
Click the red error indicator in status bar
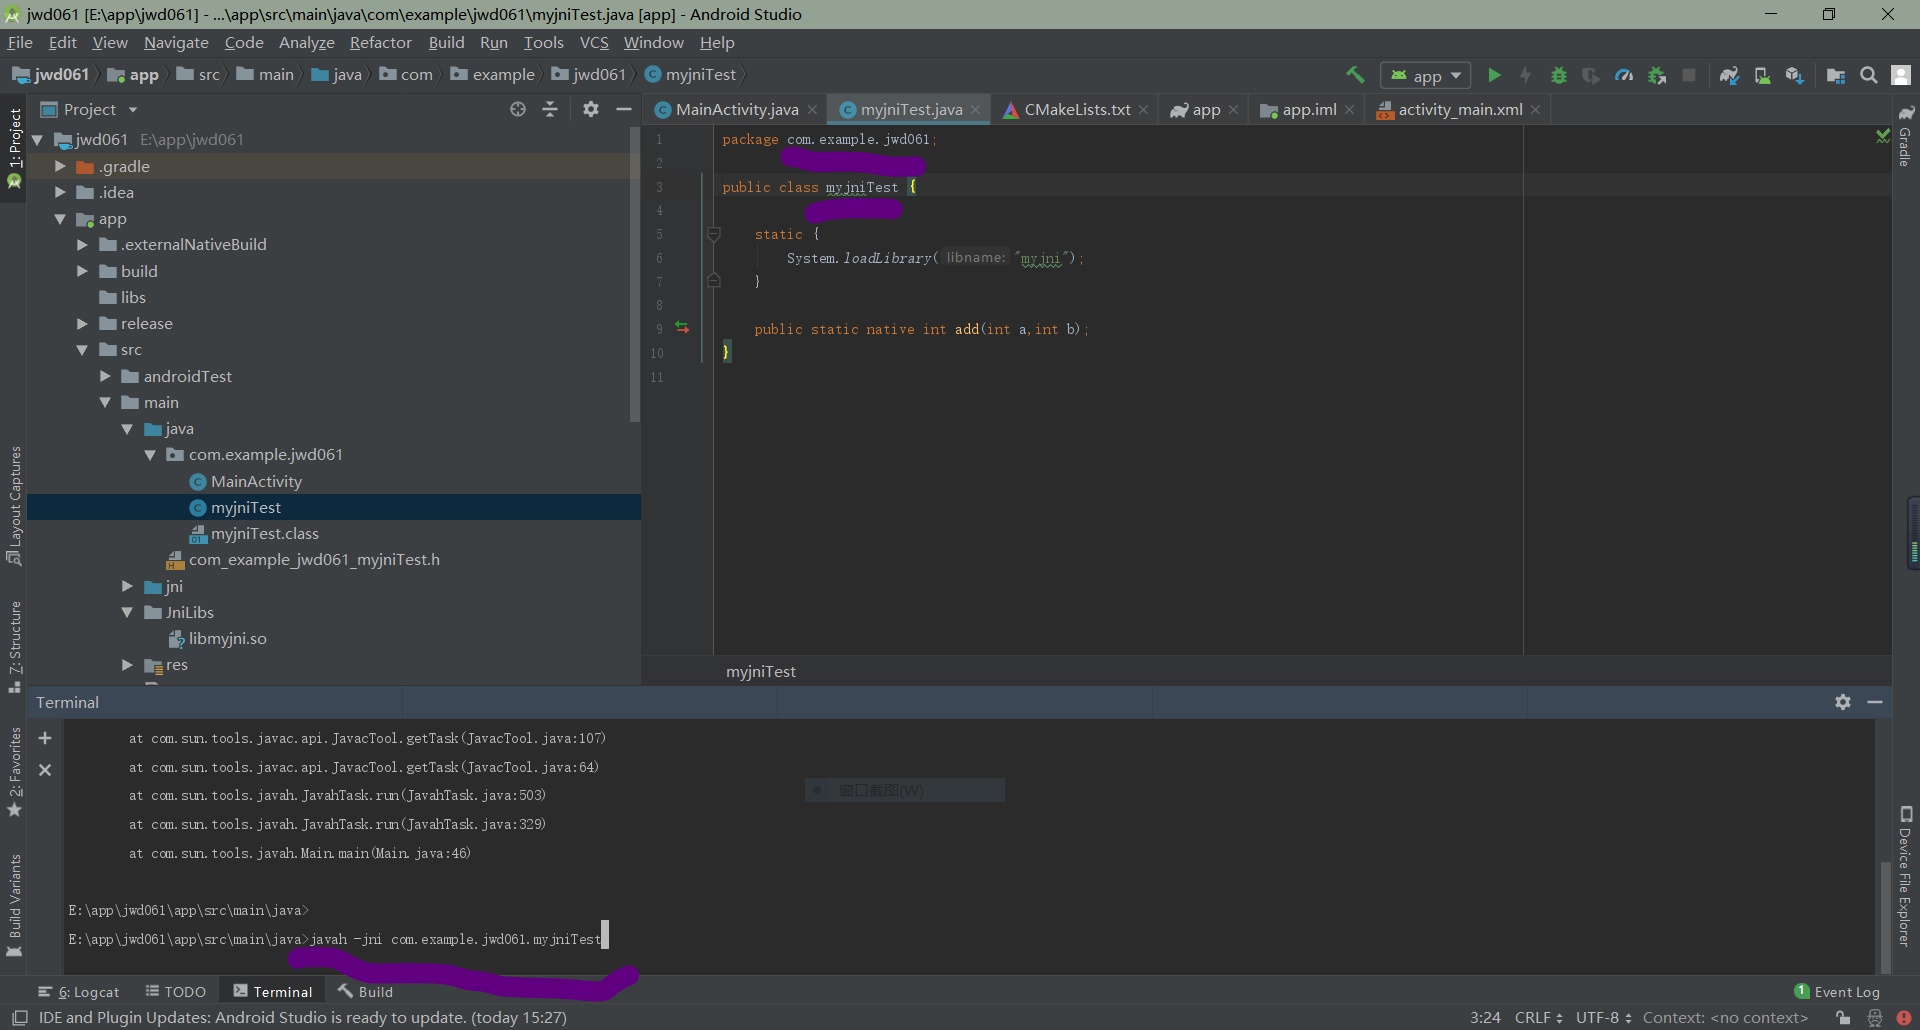[x=1903, y=1018]
